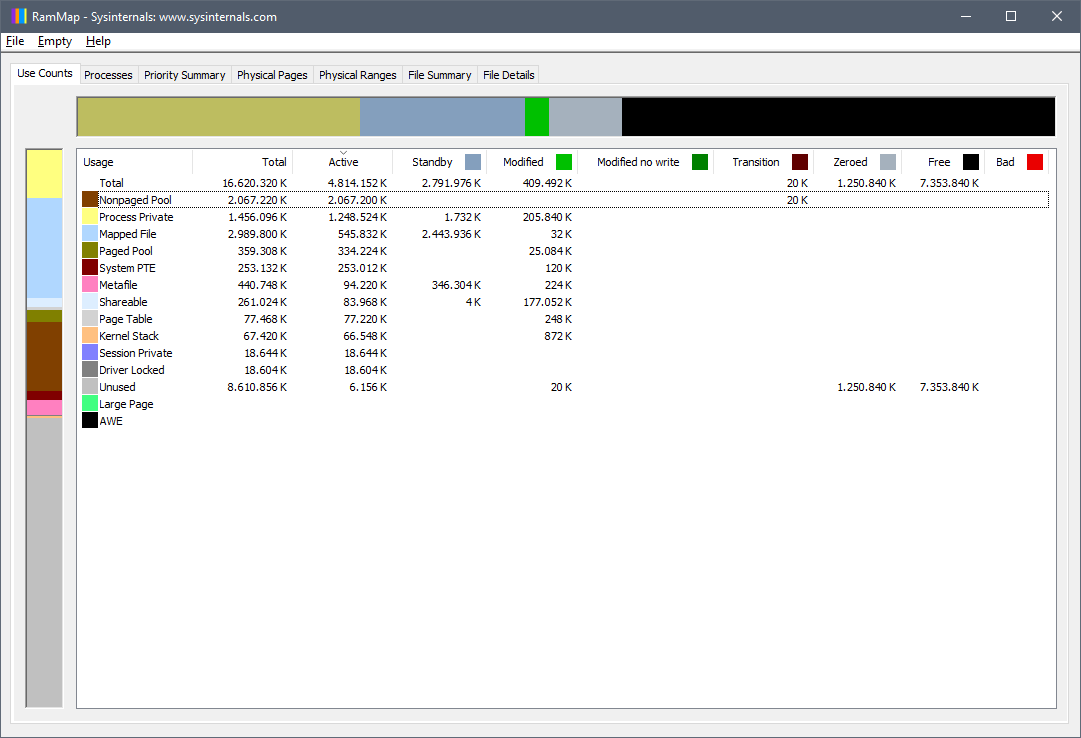Click the RamMap application icon in title bar
The width and height of the screenshot is (1081, 738).
coord(19,16)
